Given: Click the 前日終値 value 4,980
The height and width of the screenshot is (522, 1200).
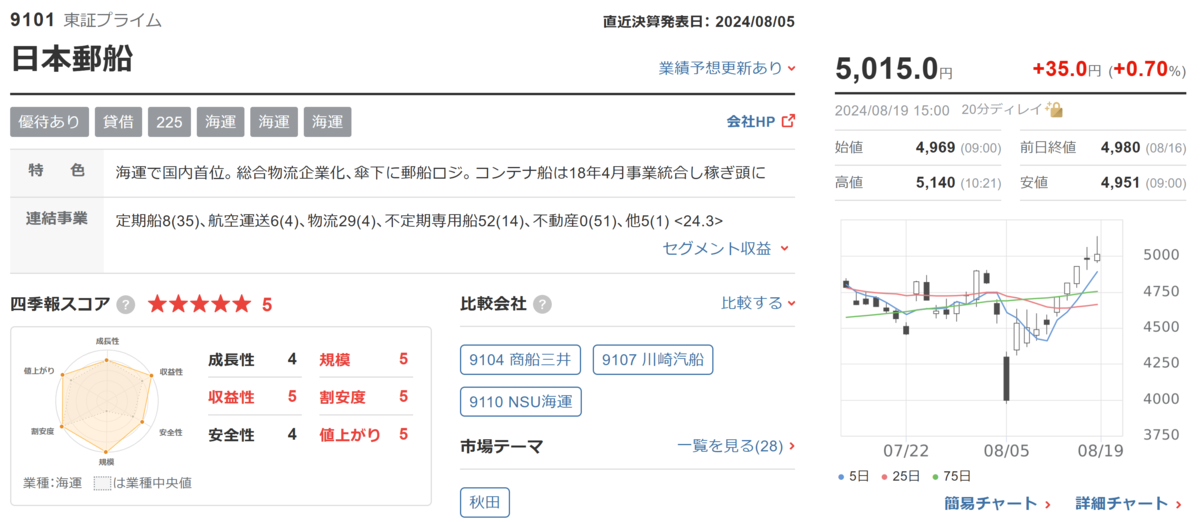Looking at the screenshot, I should 1120,148.
